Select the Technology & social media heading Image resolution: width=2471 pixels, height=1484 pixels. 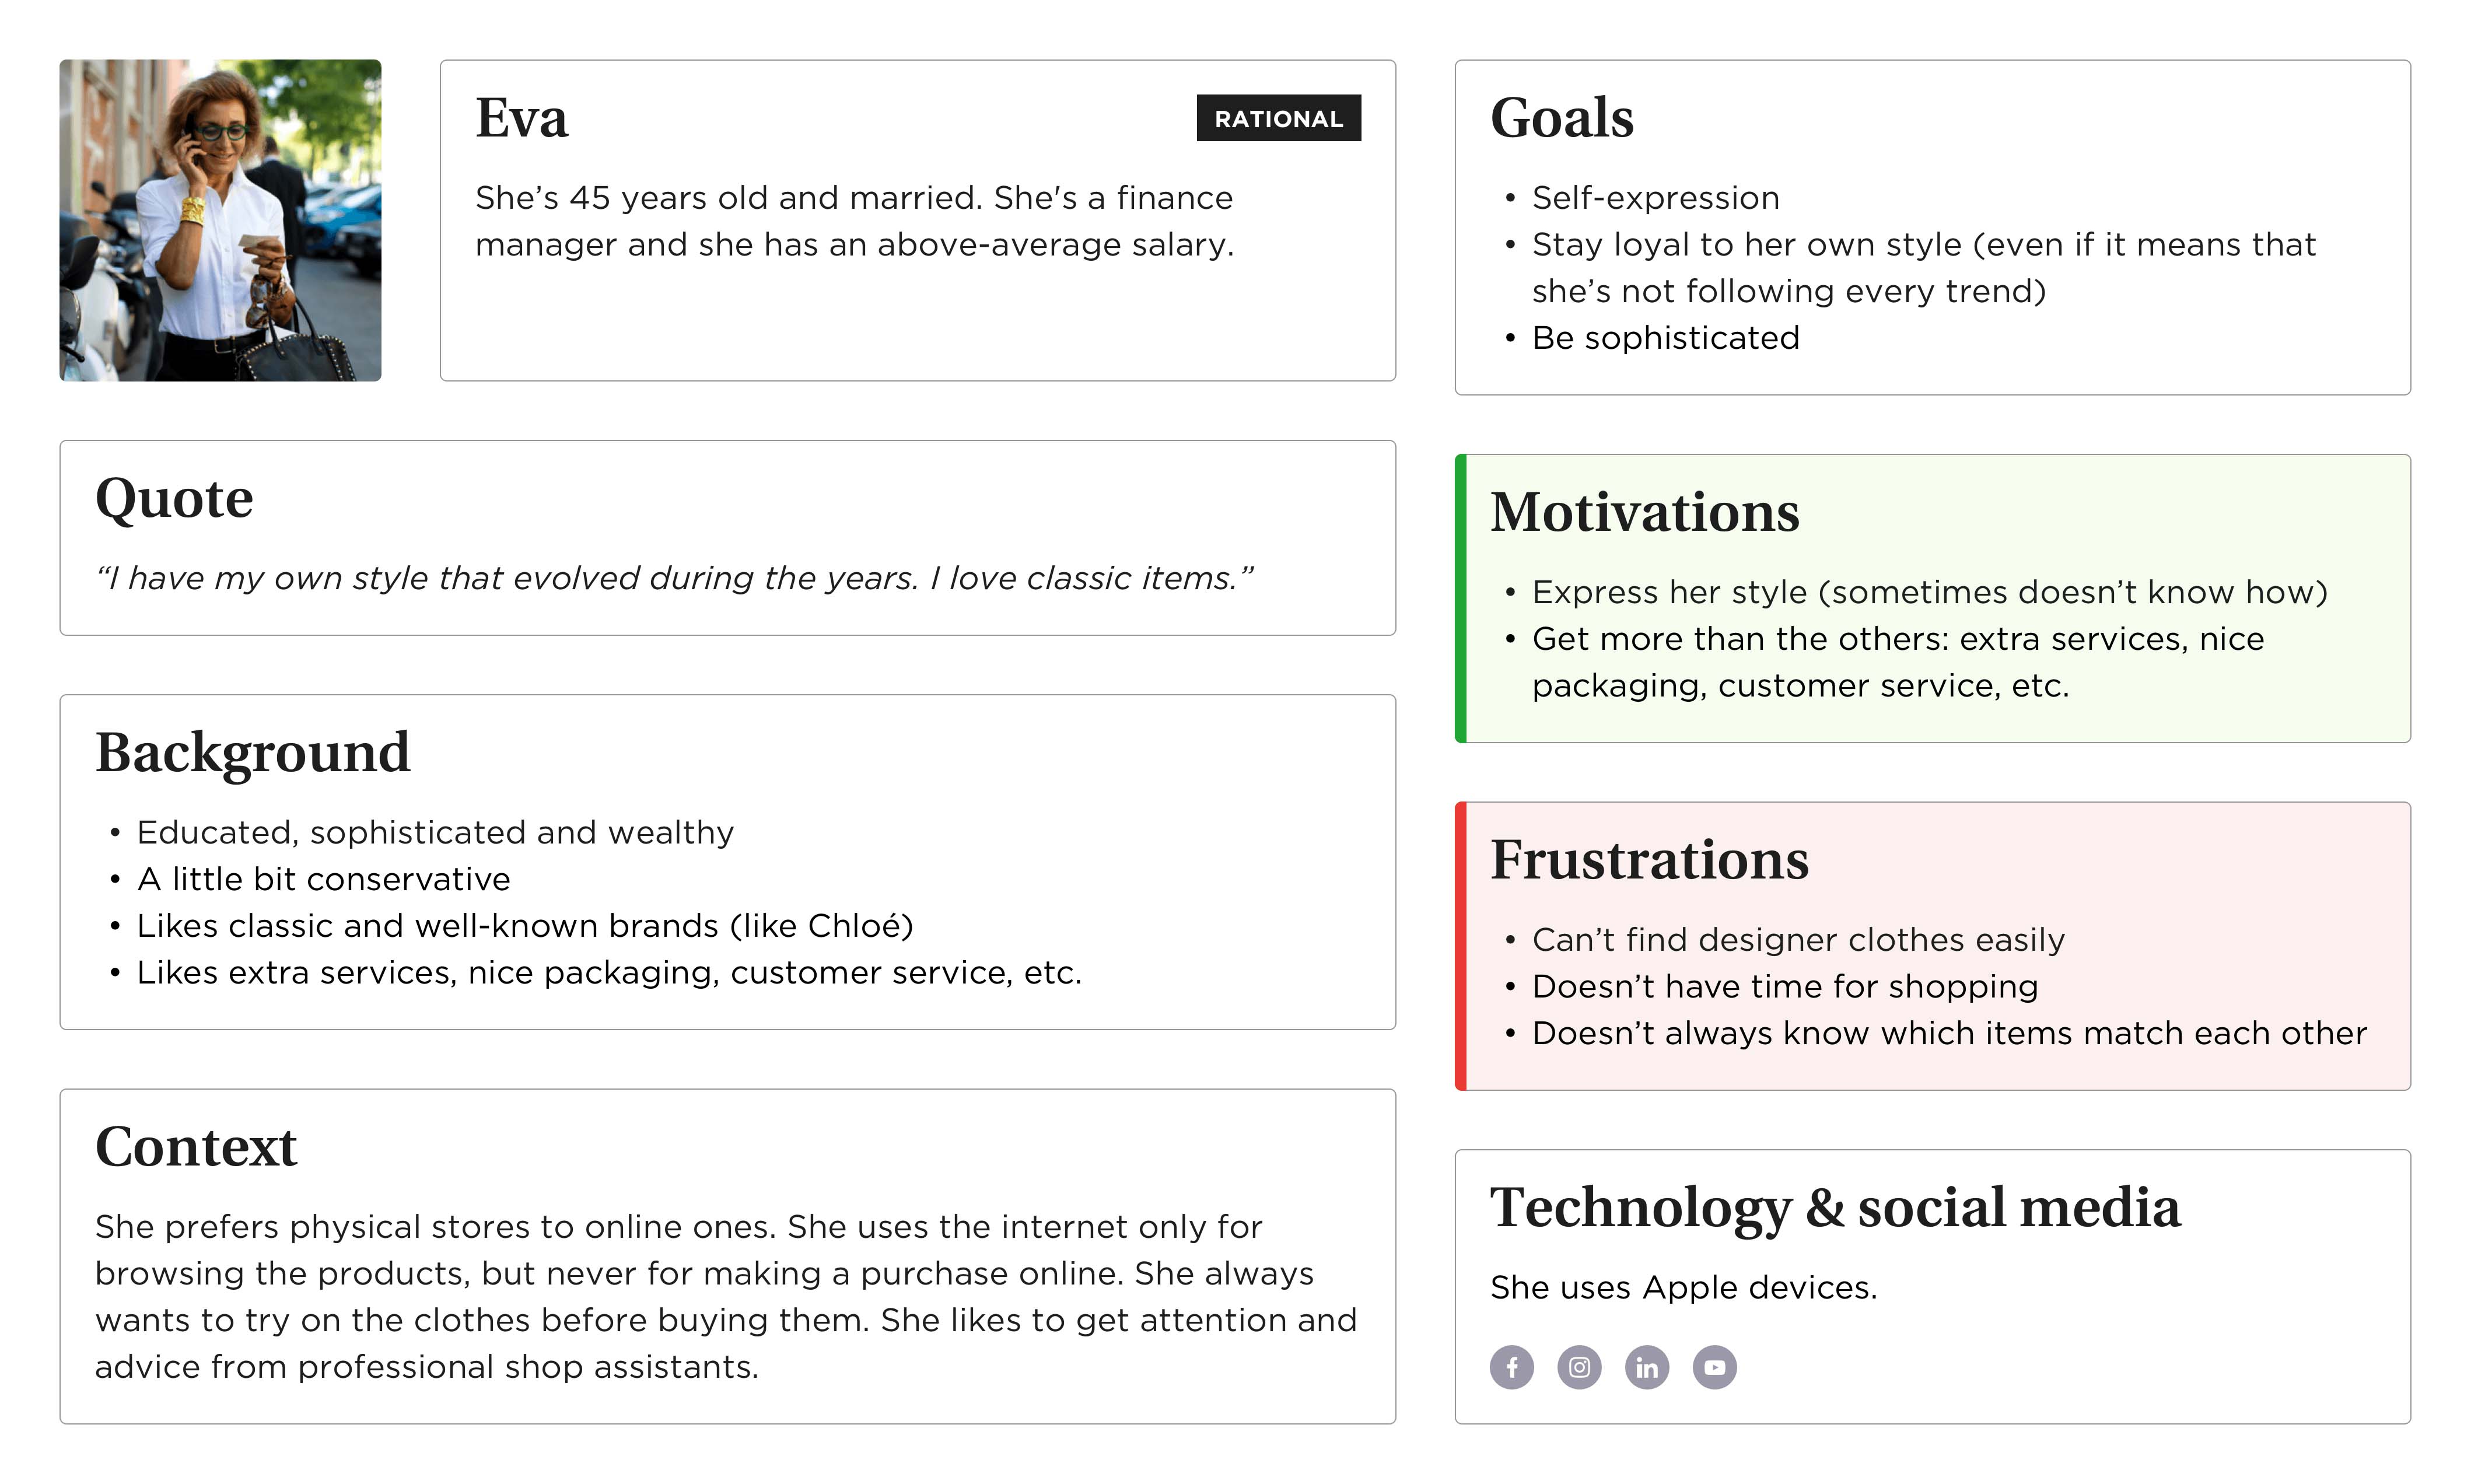[x=1835, y=1207]
